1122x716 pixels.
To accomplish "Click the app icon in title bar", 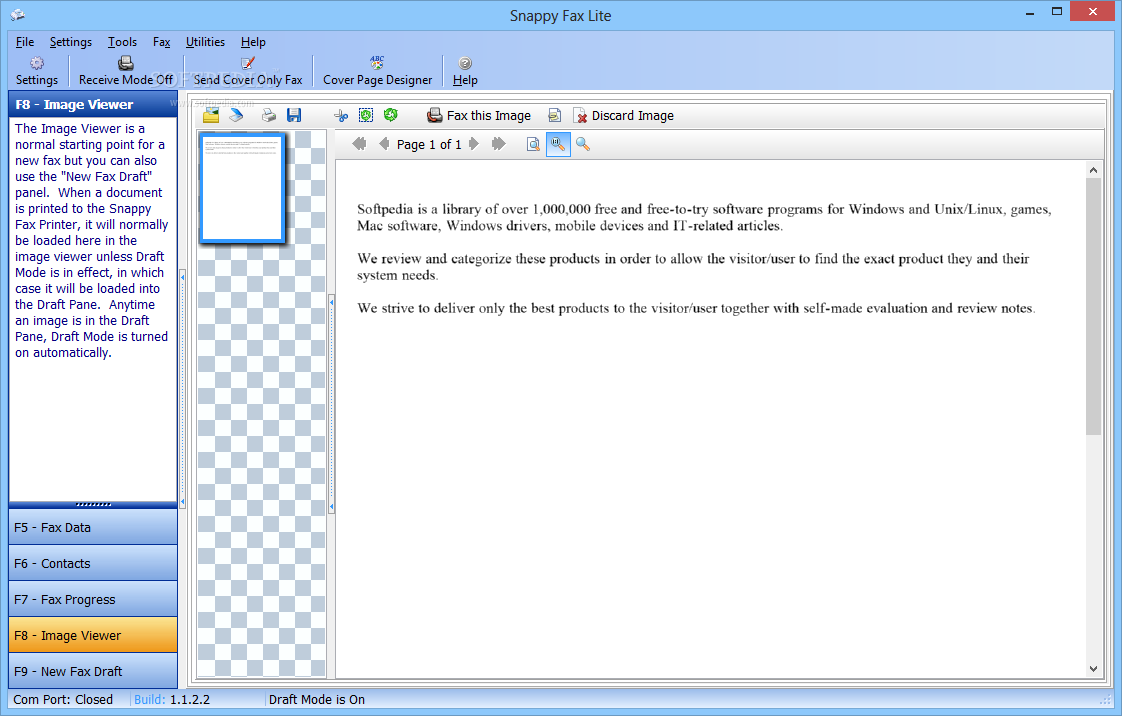I will point(18,15).
